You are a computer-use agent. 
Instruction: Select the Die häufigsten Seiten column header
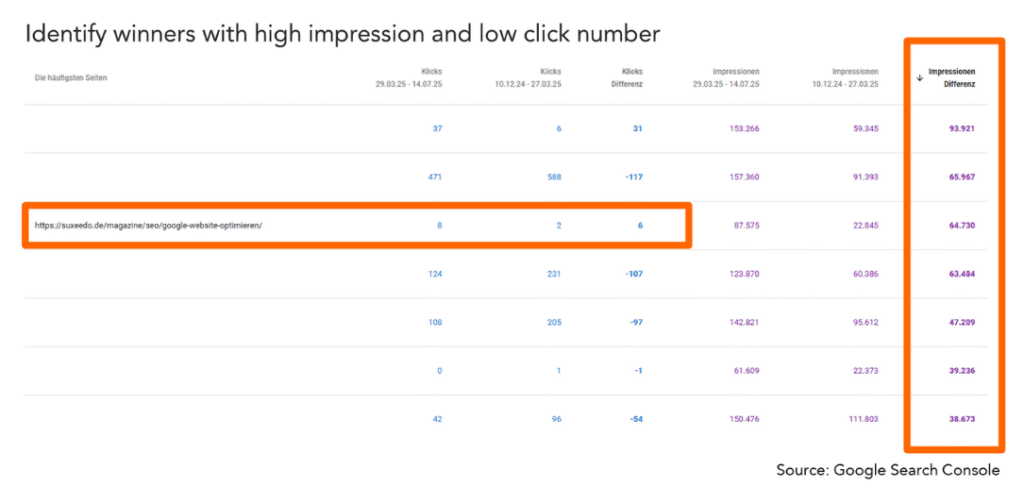tap(71, 78)
